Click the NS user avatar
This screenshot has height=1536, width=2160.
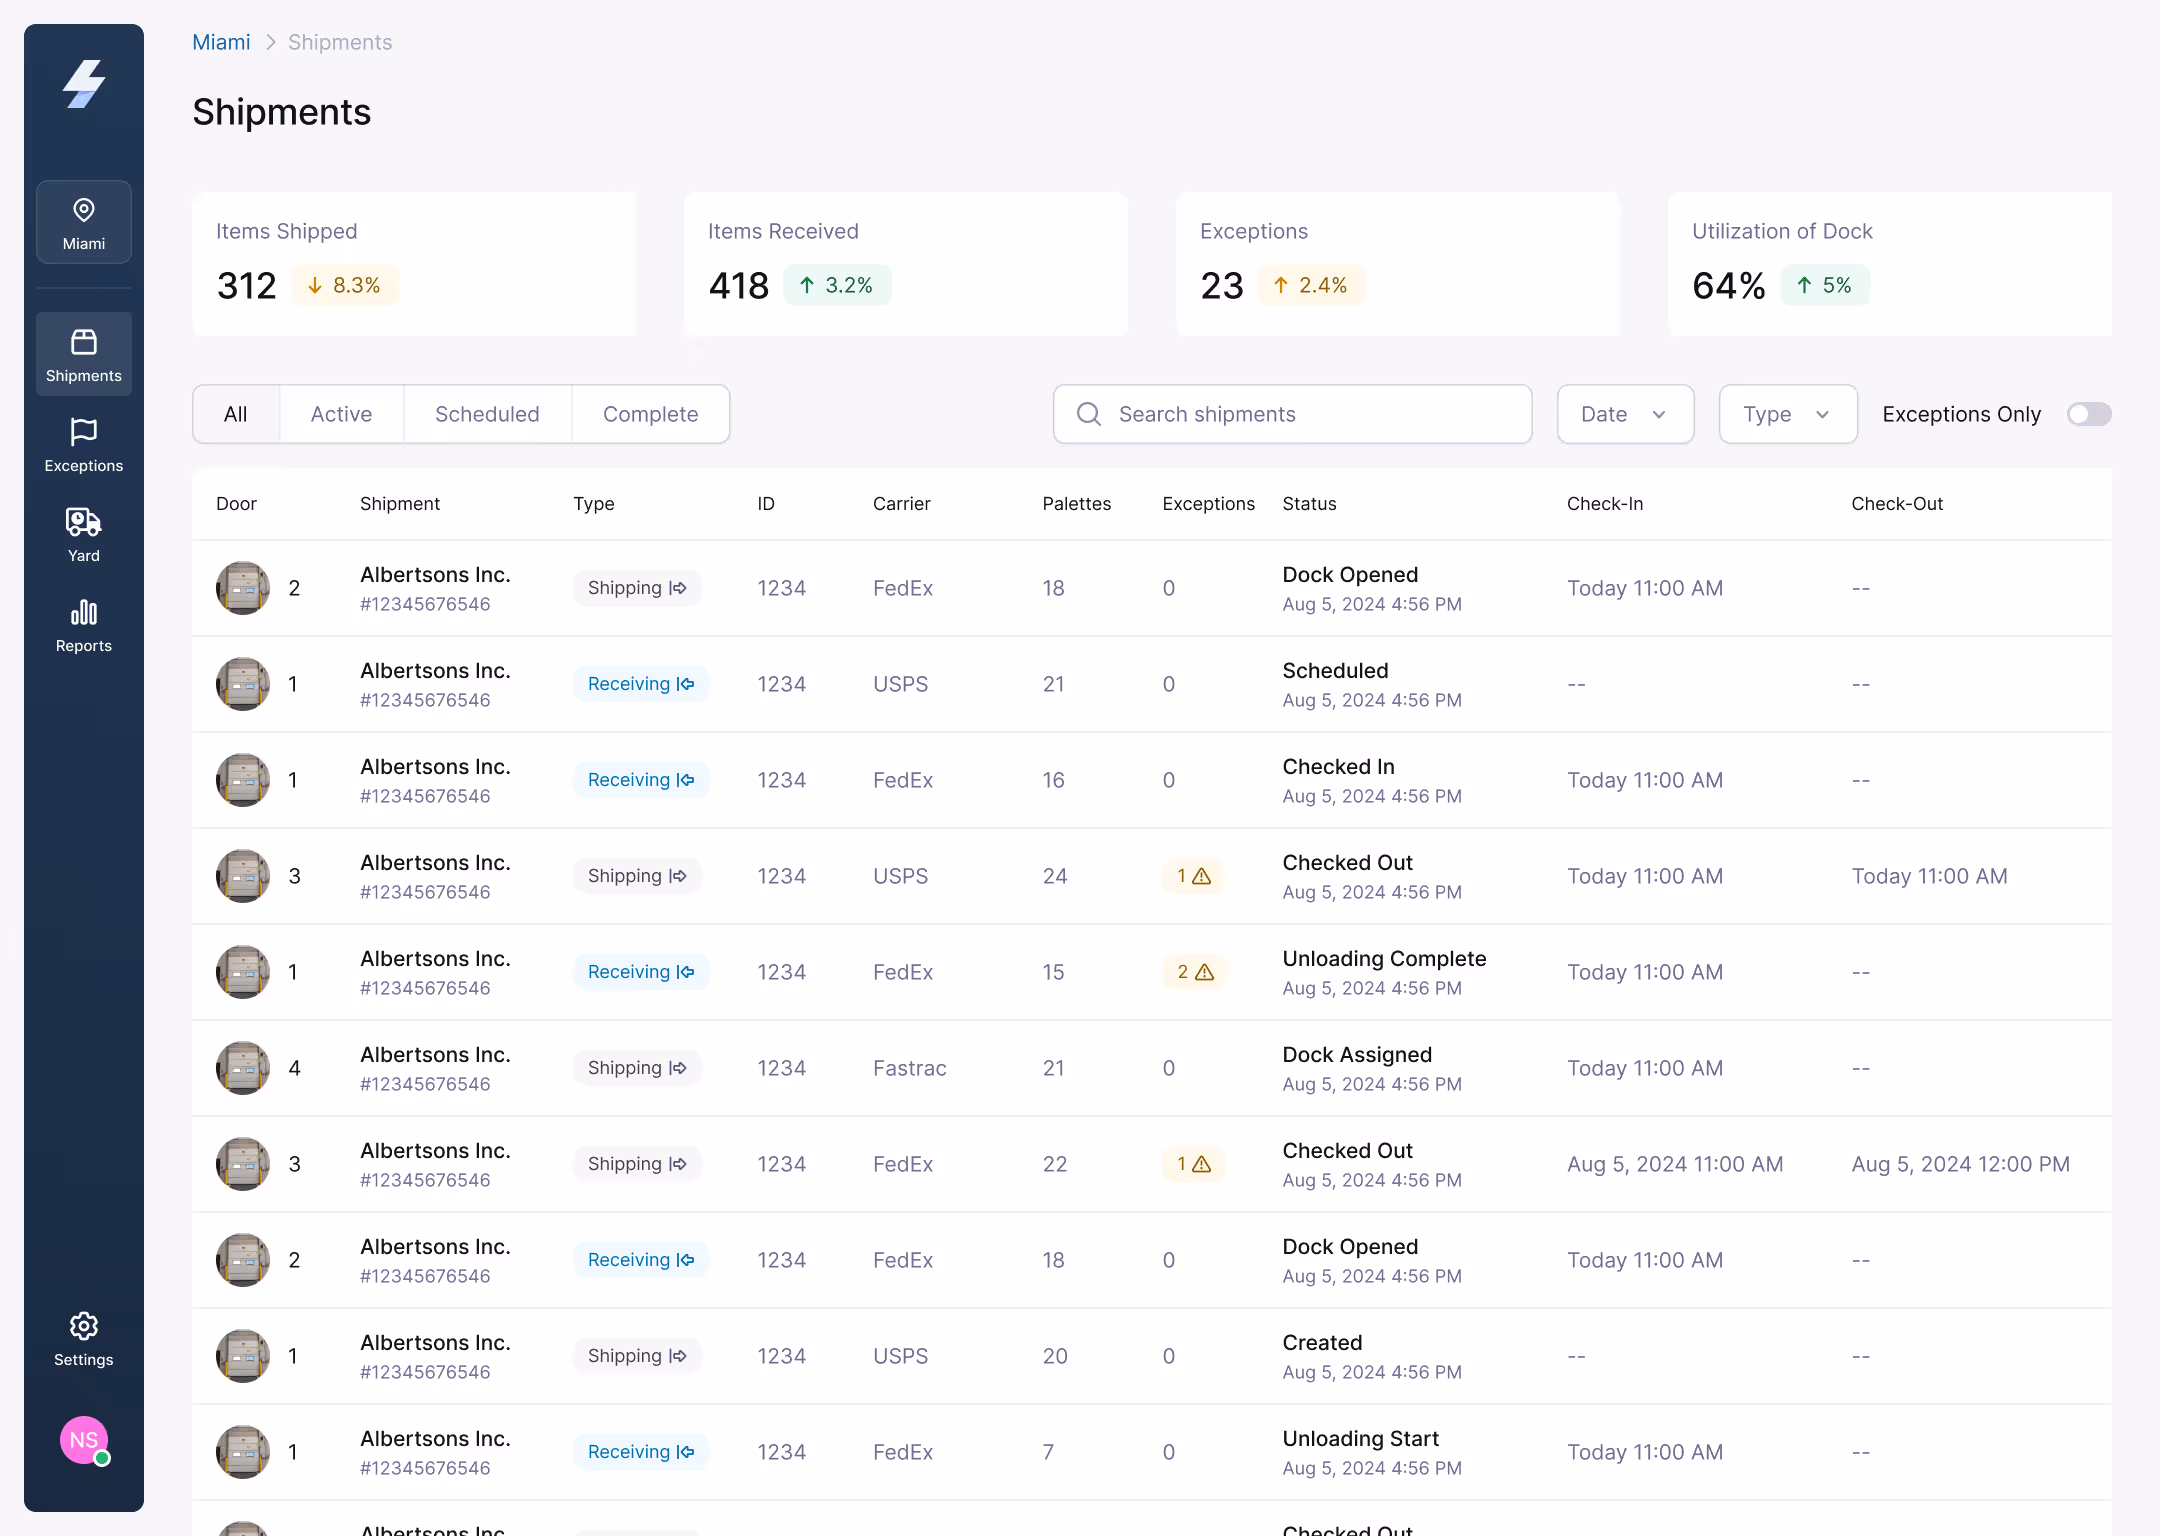coord(84,1440)
